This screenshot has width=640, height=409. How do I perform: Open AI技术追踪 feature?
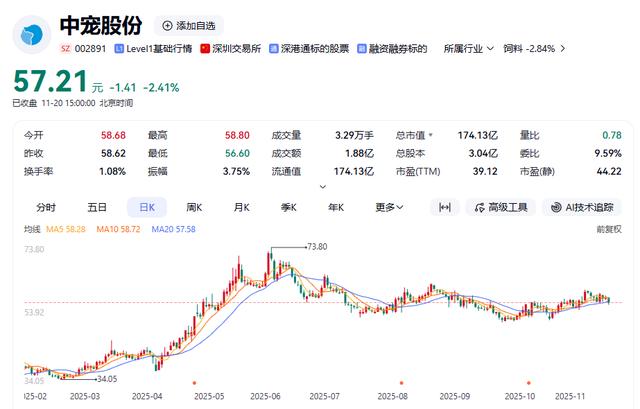pos(582,207)
